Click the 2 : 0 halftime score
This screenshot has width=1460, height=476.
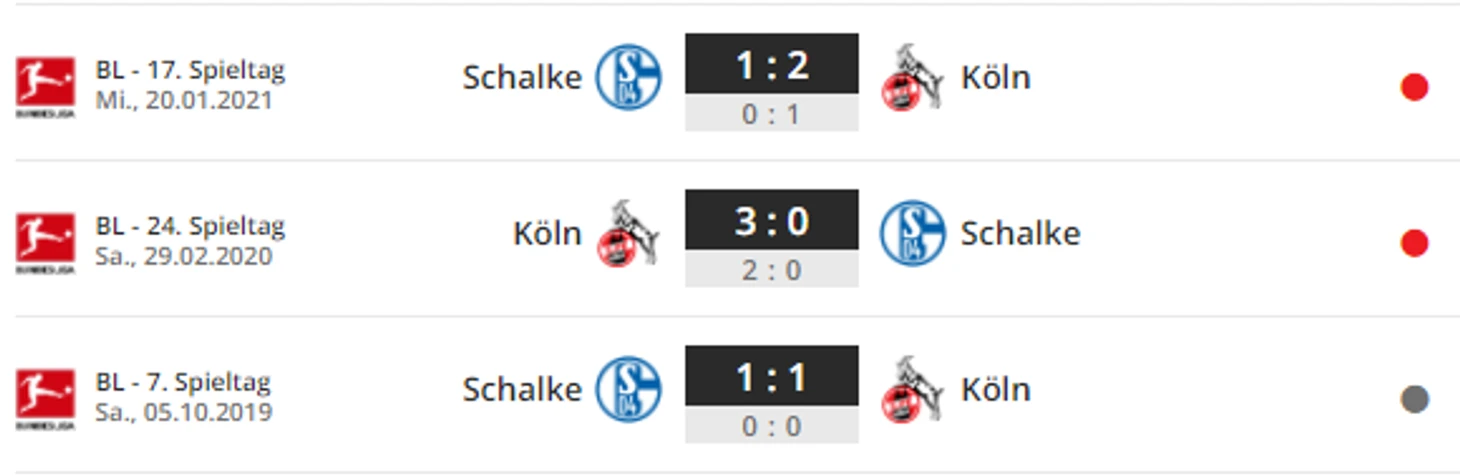(772, 270)
